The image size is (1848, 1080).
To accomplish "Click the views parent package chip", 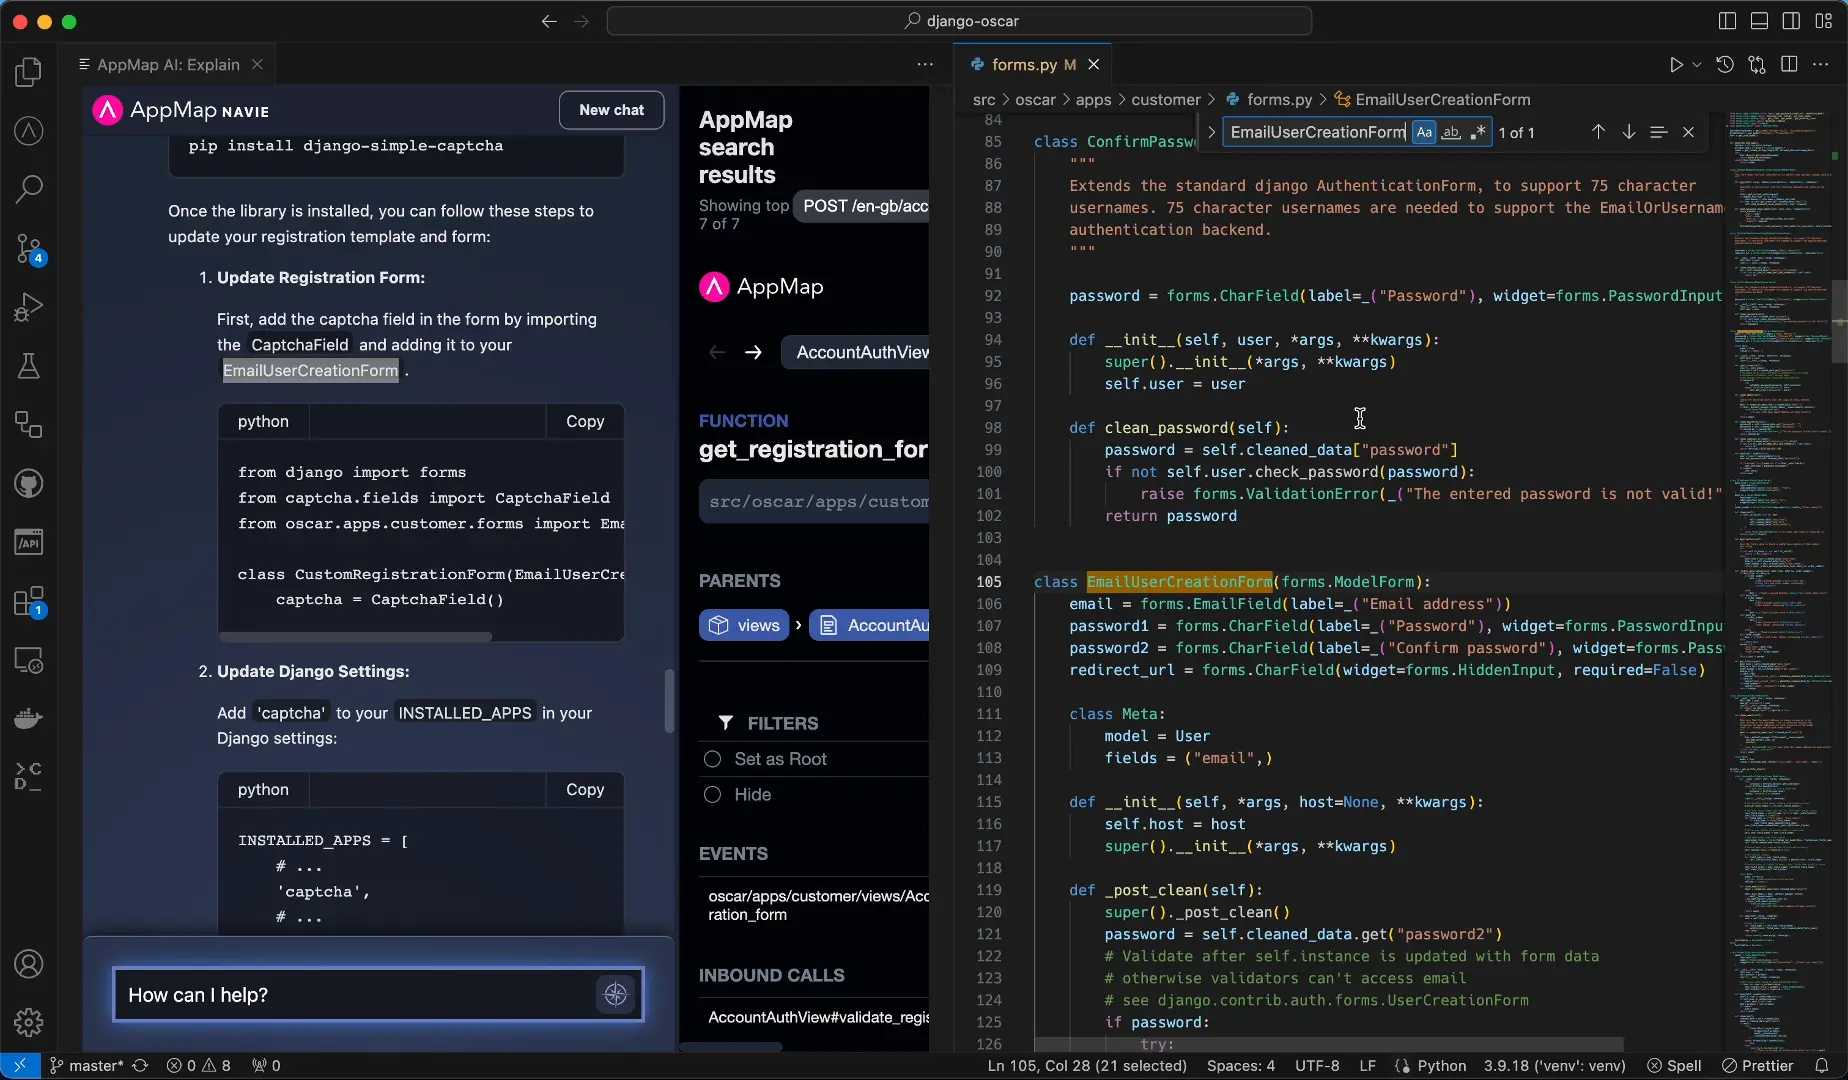I will tap(744, 625).
